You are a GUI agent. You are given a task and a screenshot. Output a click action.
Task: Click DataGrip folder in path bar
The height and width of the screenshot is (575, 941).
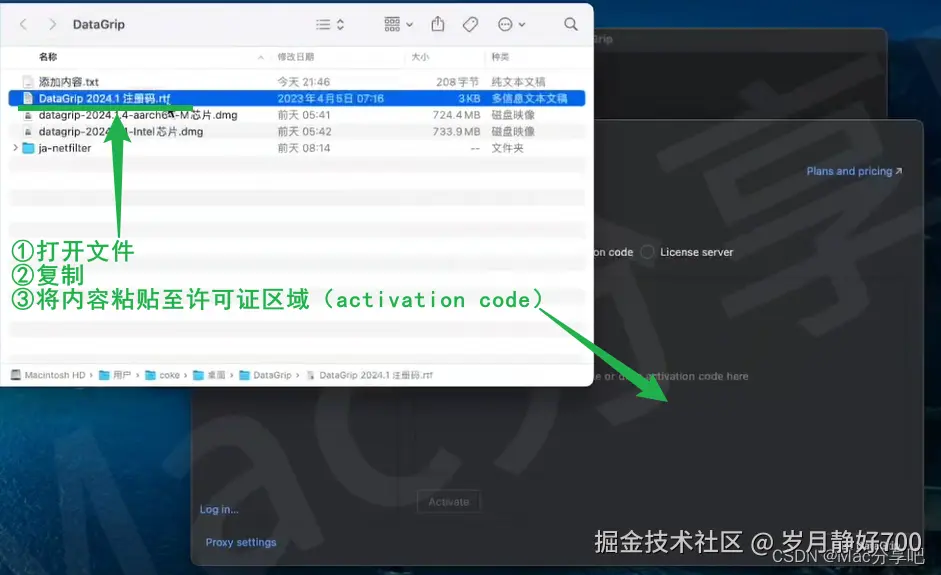point(265,375)
